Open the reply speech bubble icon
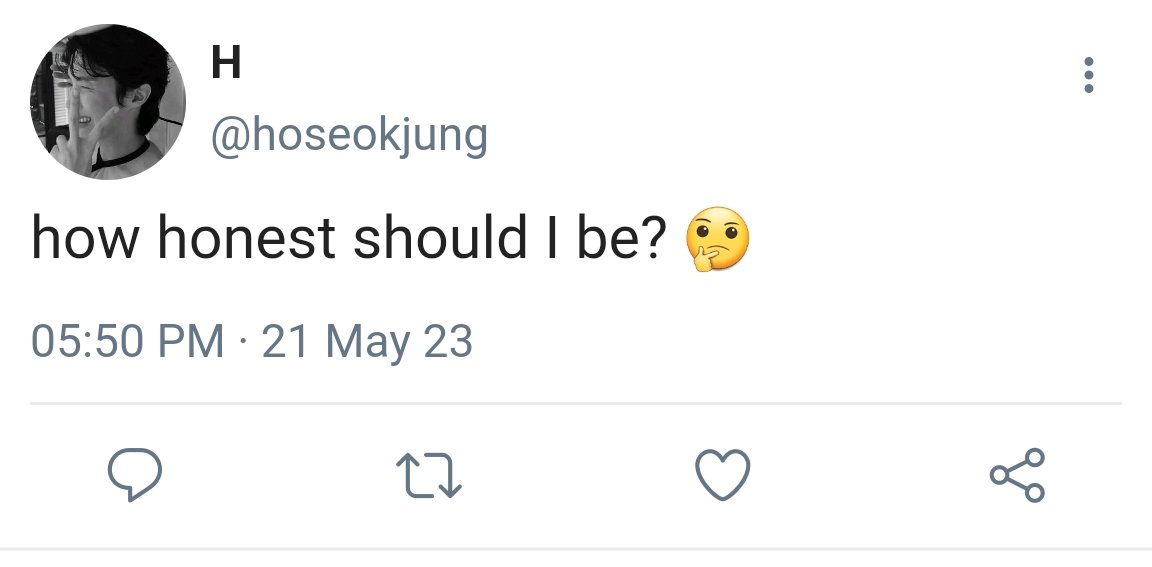Screen dimensions: 1152x567 134,474
